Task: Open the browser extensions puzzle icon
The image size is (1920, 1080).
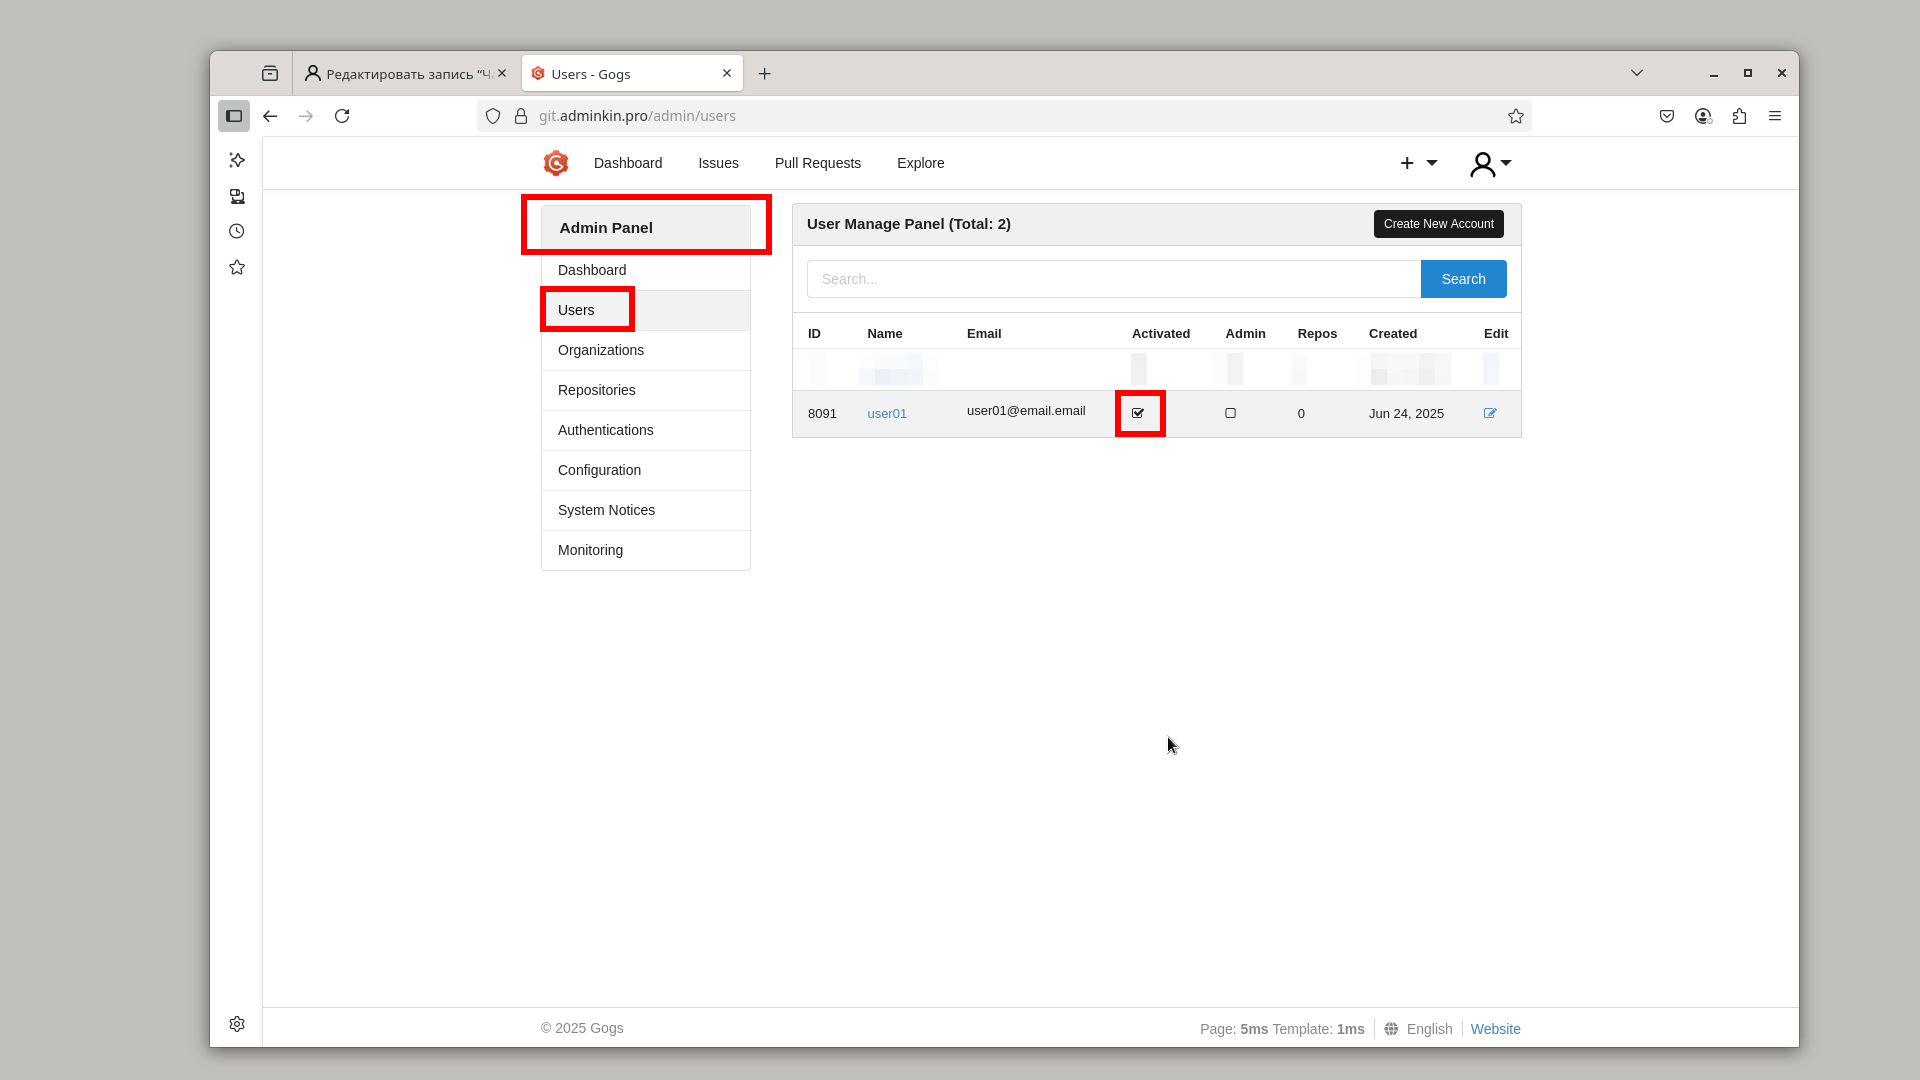Action: [x=1739, y=116]
